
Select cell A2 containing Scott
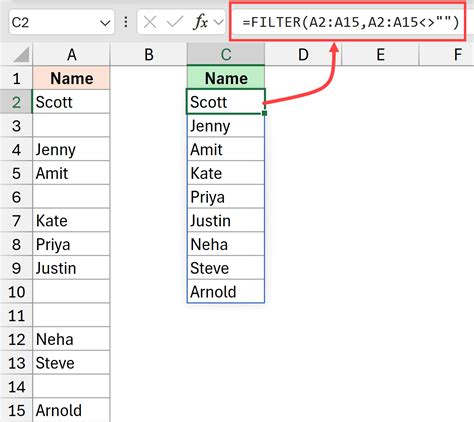[71, 102]
